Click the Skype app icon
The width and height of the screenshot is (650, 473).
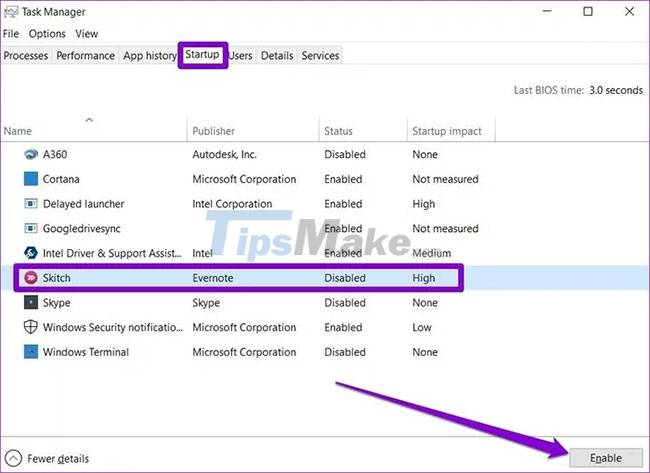[31, 303]
